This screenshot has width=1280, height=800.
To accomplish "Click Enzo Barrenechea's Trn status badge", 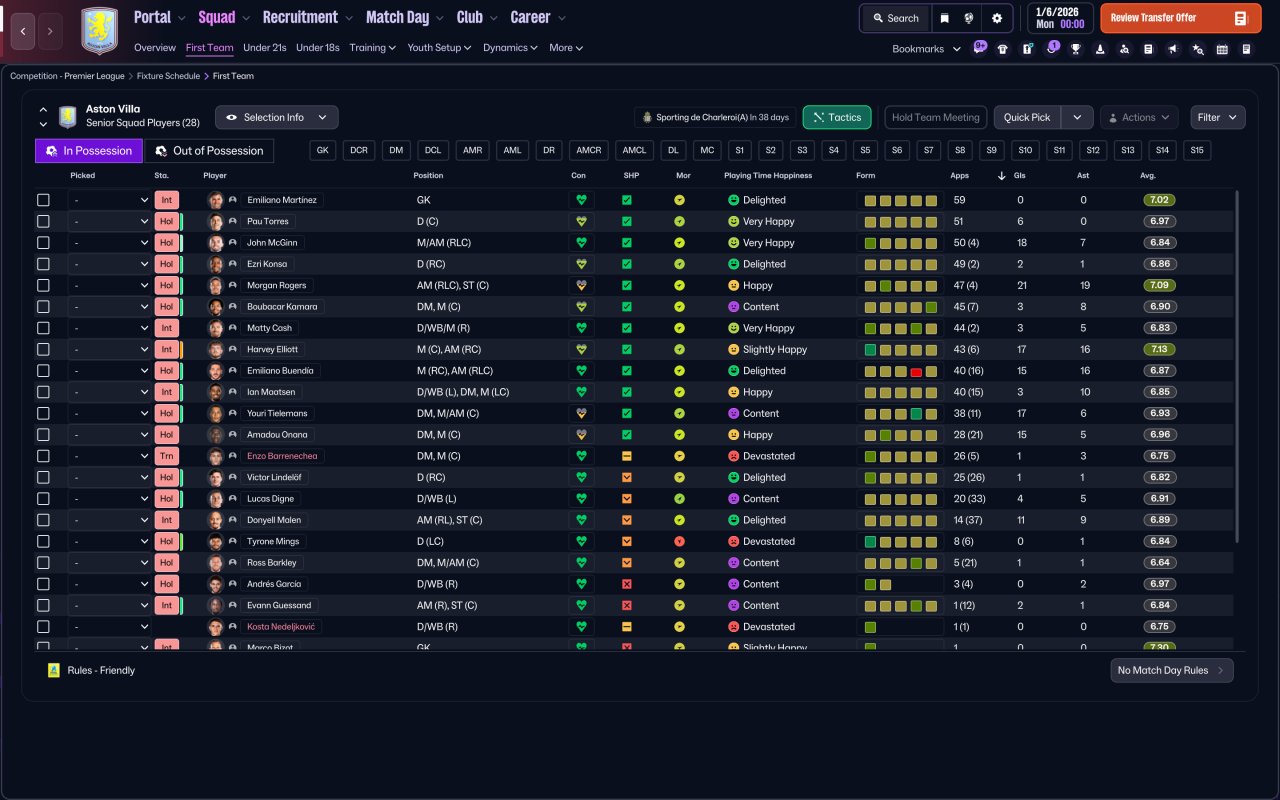I will (x=167, y=456).
